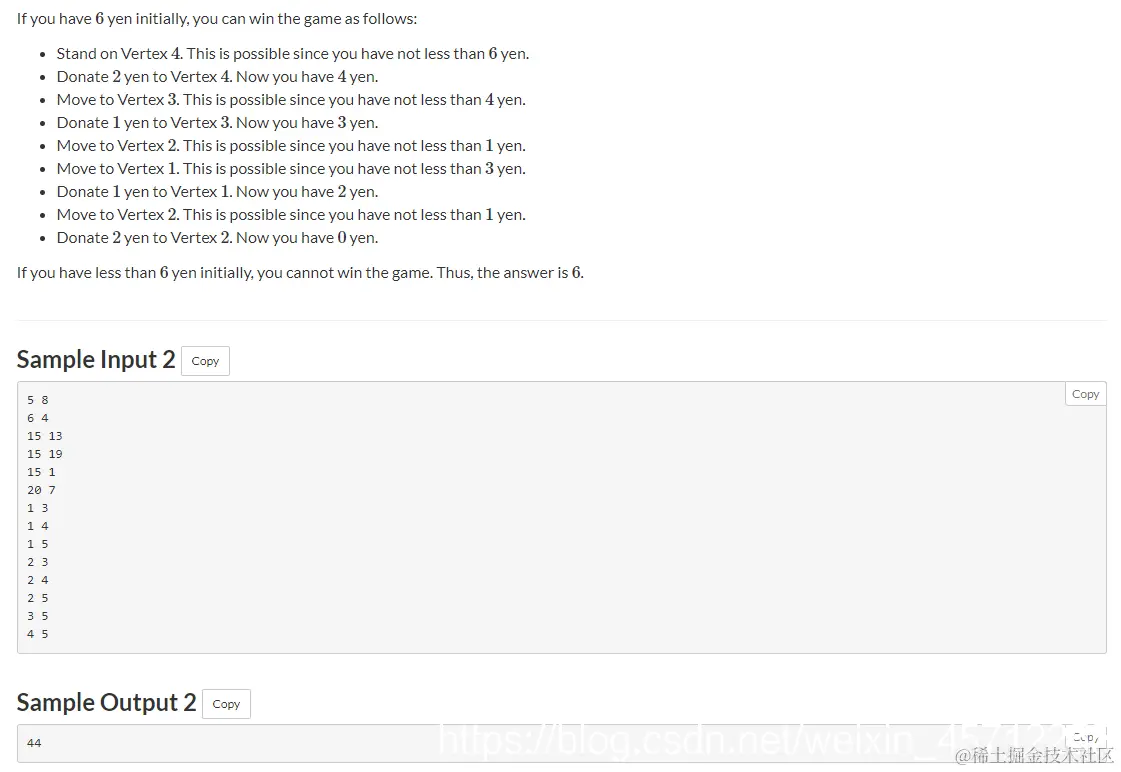Copy Sample Input 2 via heading button

click(205, 361)
